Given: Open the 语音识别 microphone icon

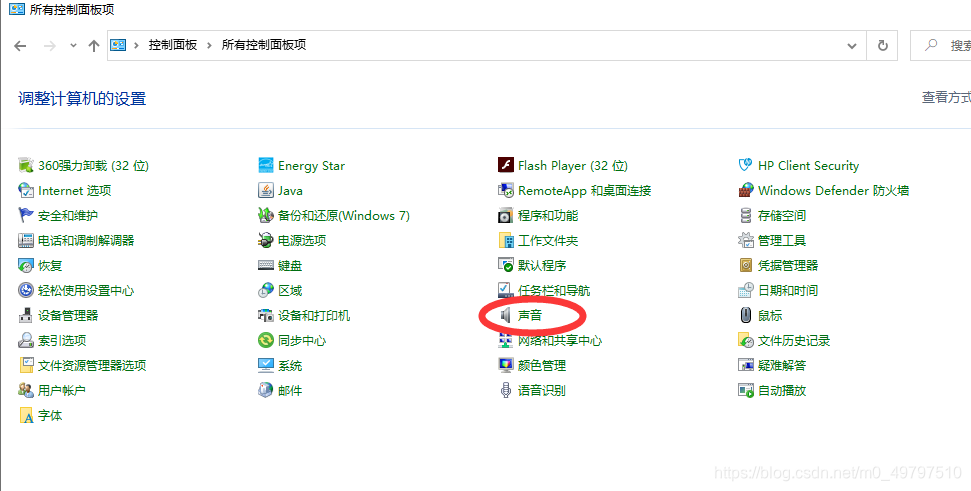Looking at the screenshot, I should [x=506, y=390].
